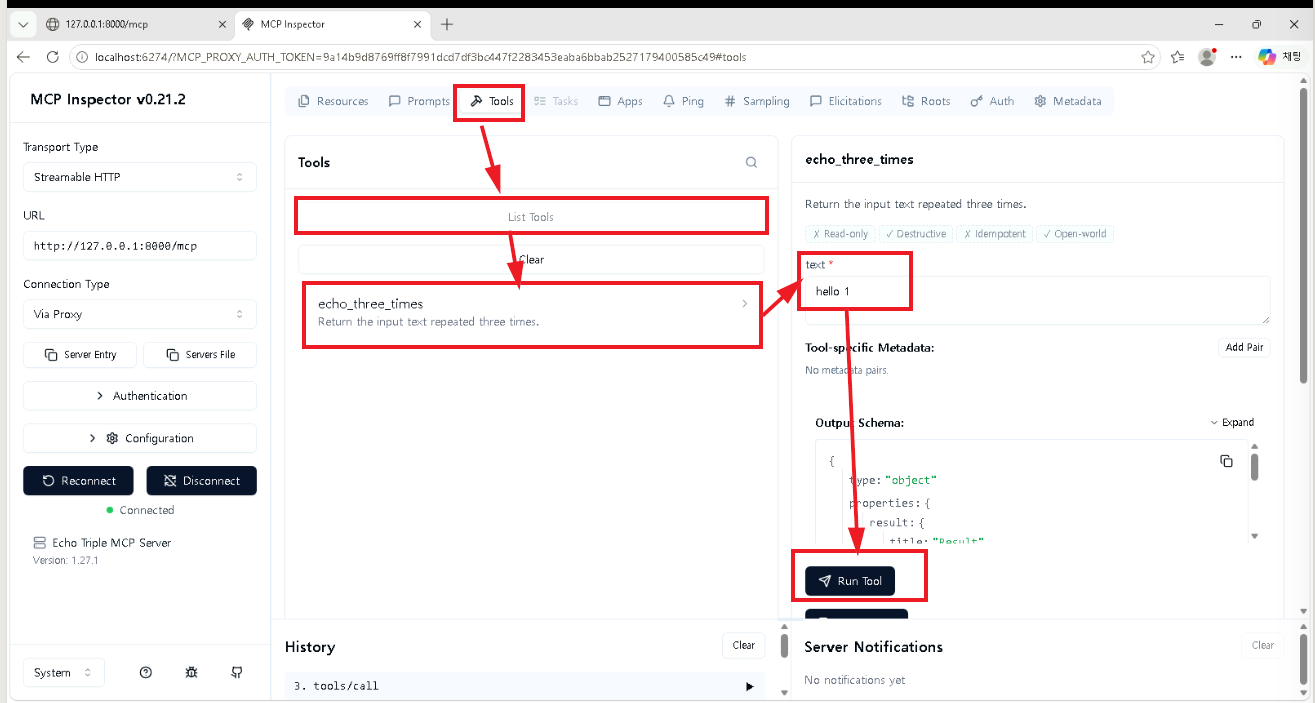Open the System theme dropdown
This screenshot has height=703, width=1315.
coord(63,673)
